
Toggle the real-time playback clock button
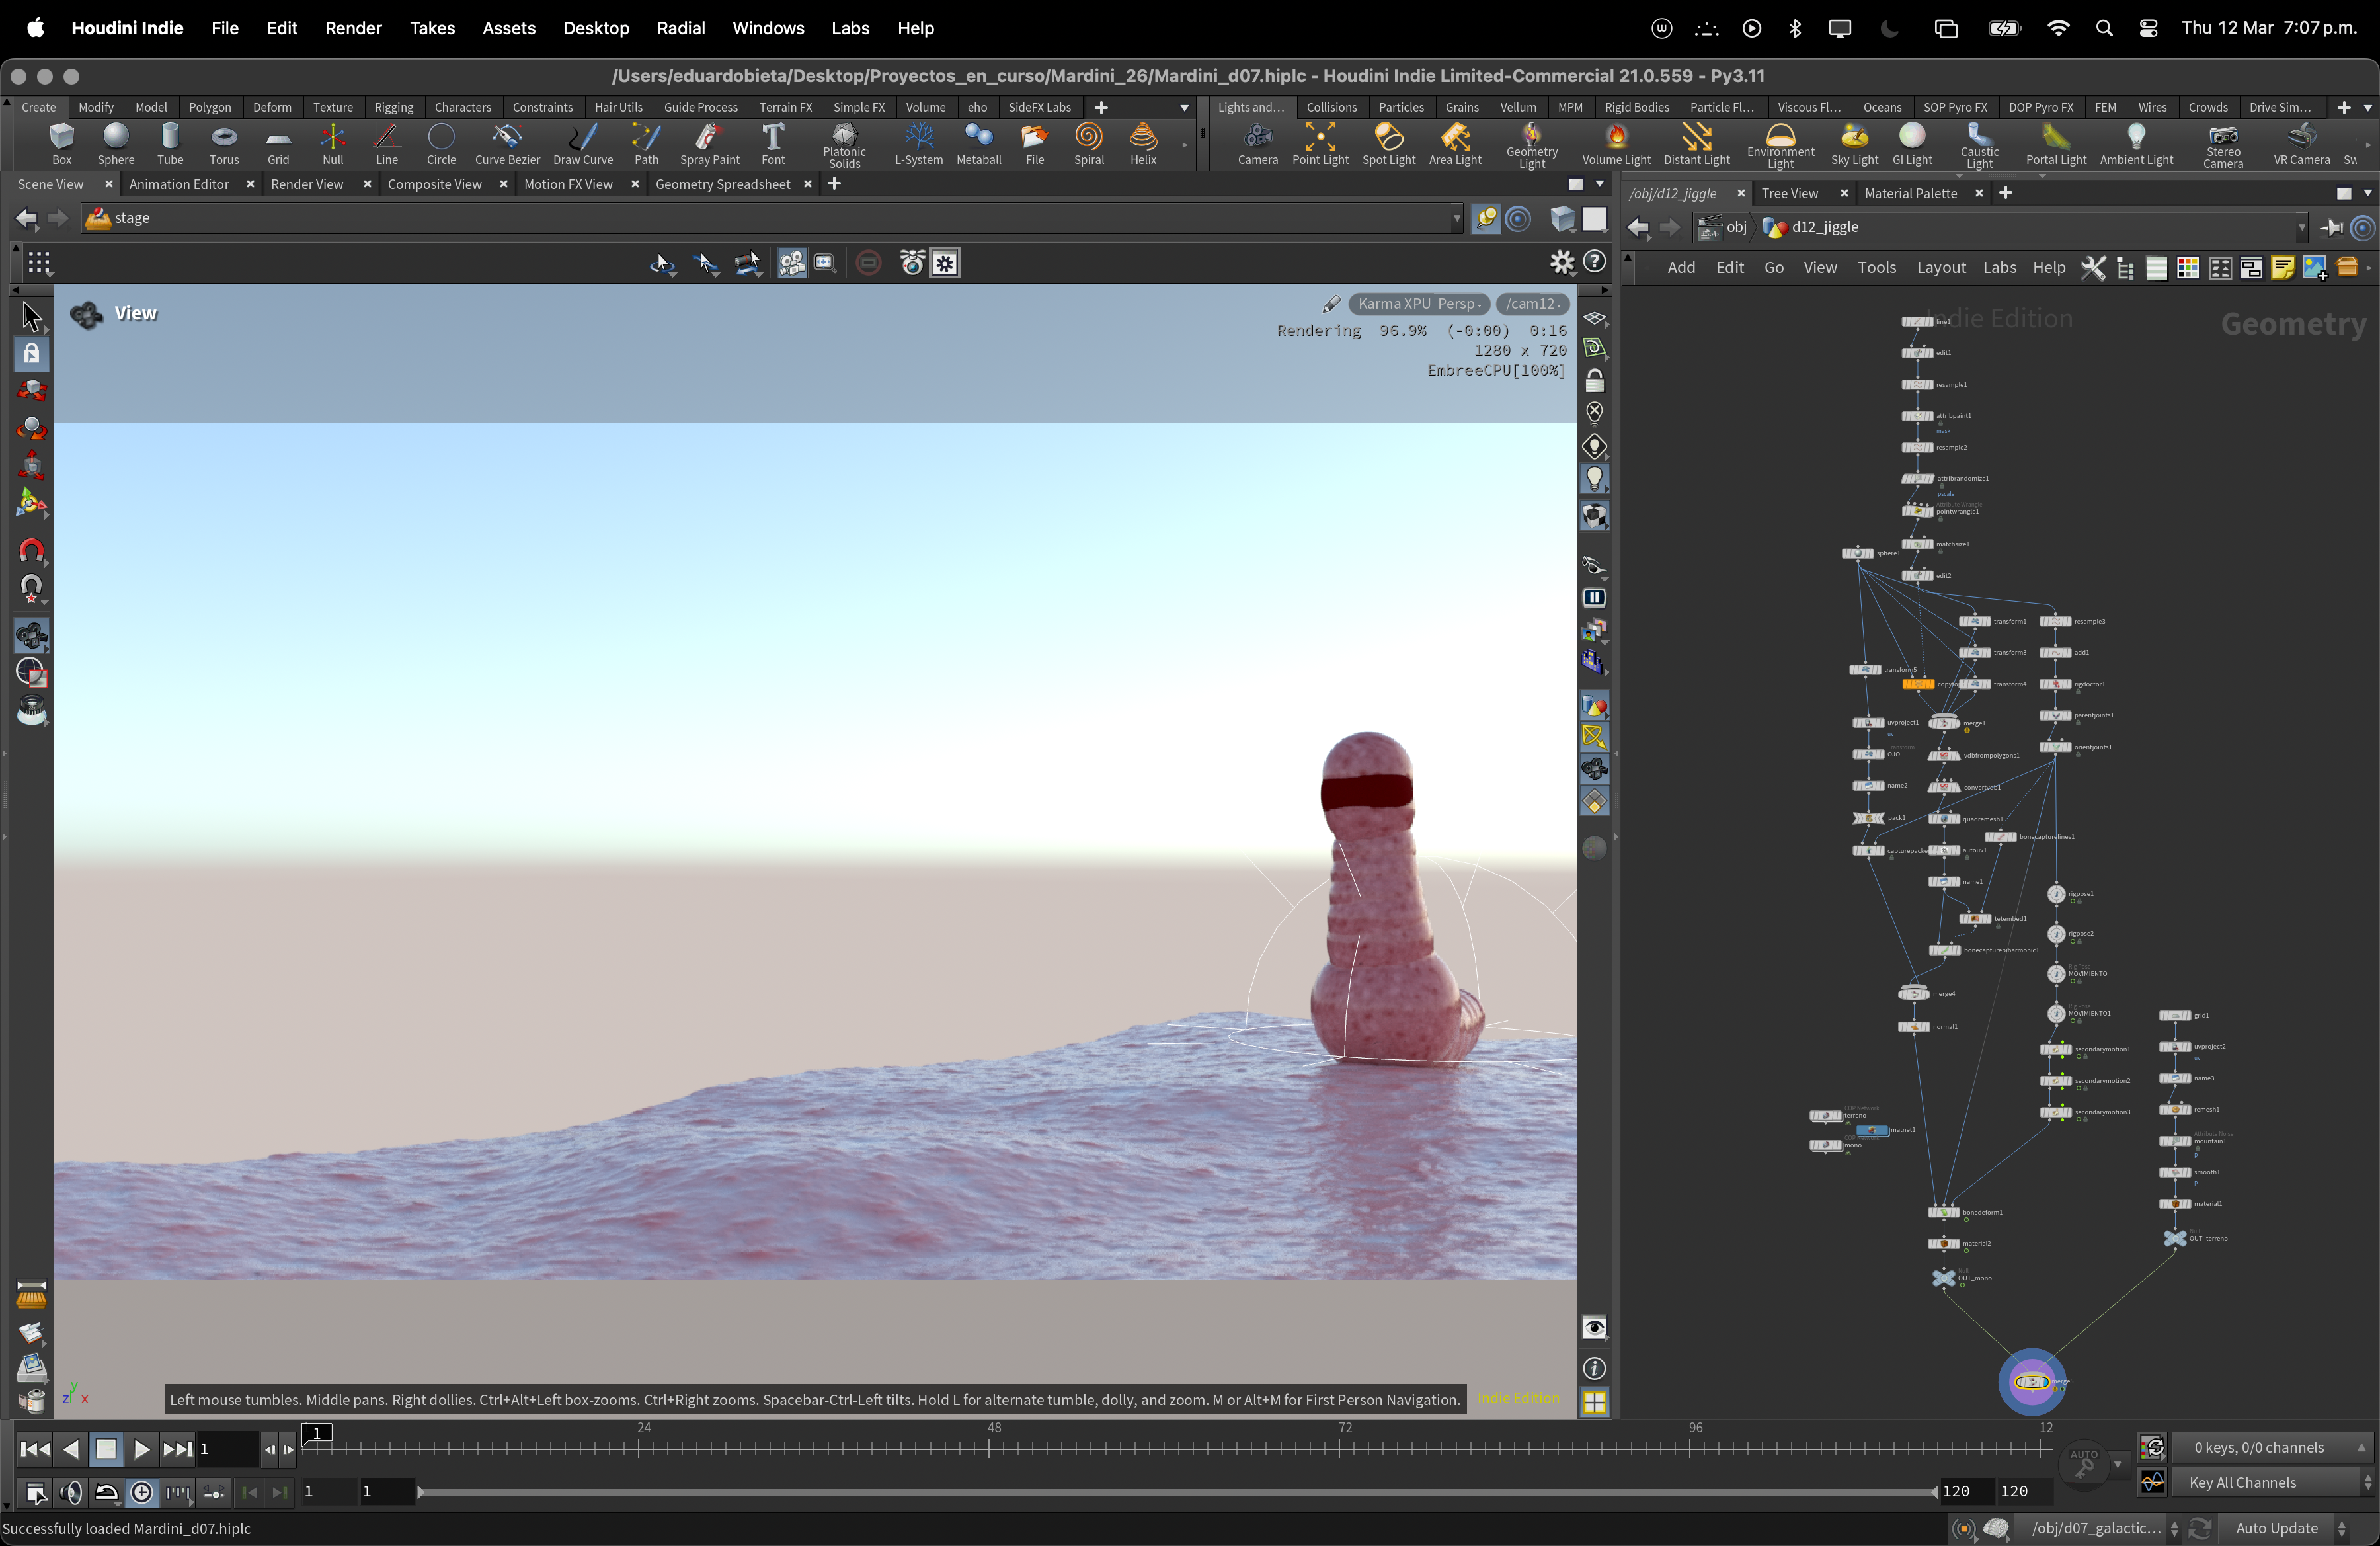click(x=142, y=1493)
